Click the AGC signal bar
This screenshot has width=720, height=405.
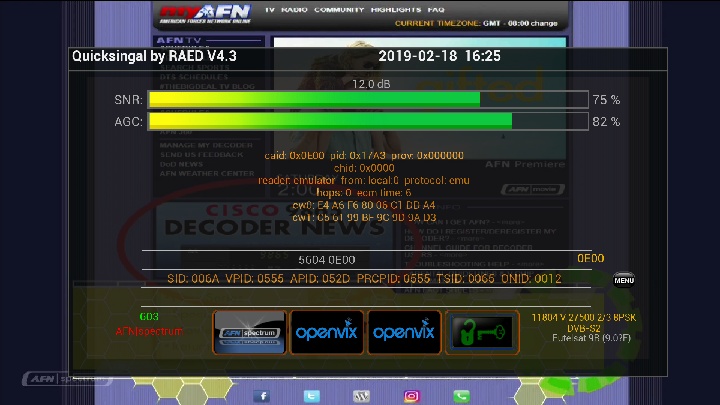click(x=368, y=122)
